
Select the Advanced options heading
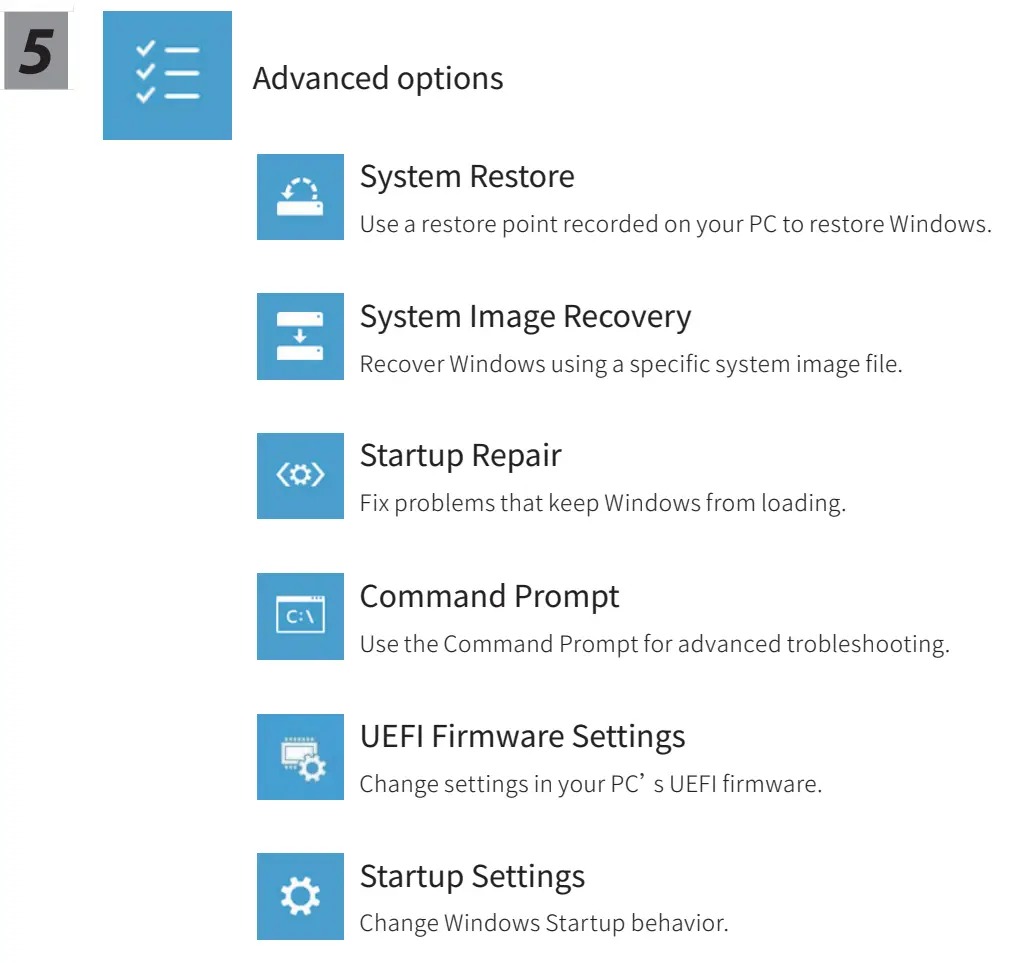click(378, 79)
